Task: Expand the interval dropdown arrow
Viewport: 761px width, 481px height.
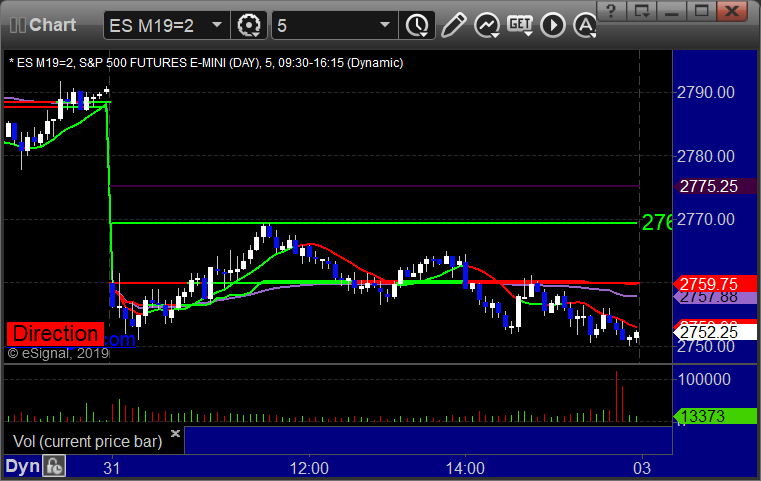Action: coord(385,25)
